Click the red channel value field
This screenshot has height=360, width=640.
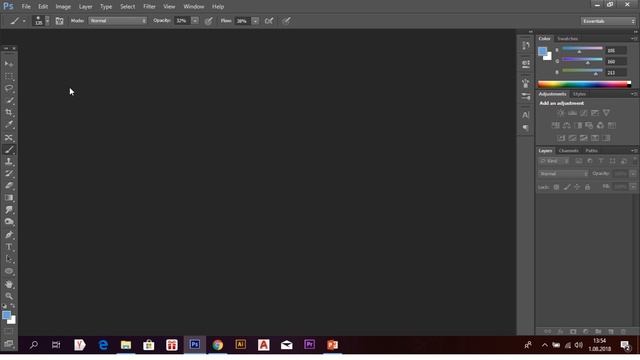616,51
